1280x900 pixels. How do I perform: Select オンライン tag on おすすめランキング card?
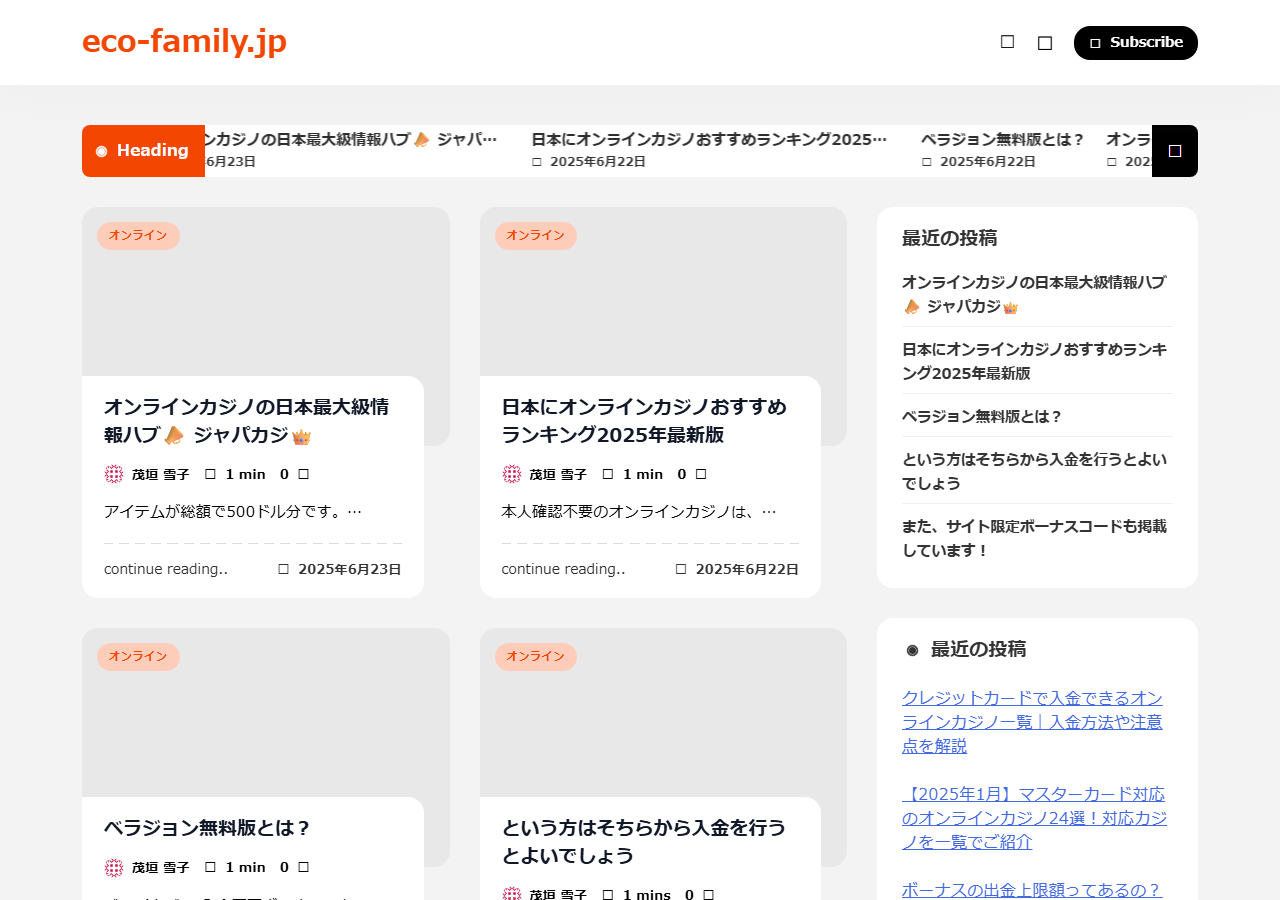coord(535,236)
